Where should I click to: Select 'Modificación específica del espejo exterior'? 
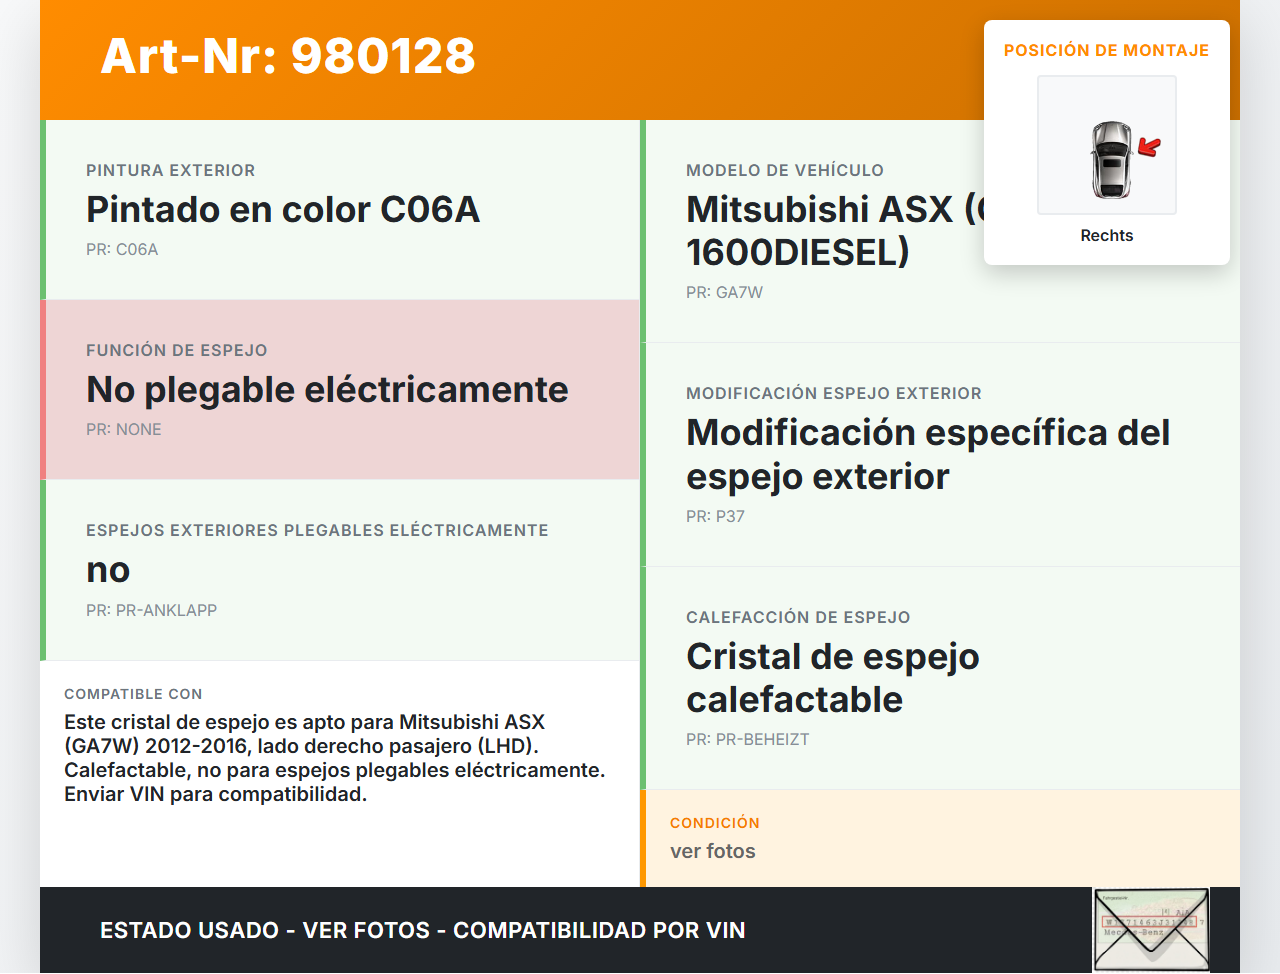[x=927, y=454]
